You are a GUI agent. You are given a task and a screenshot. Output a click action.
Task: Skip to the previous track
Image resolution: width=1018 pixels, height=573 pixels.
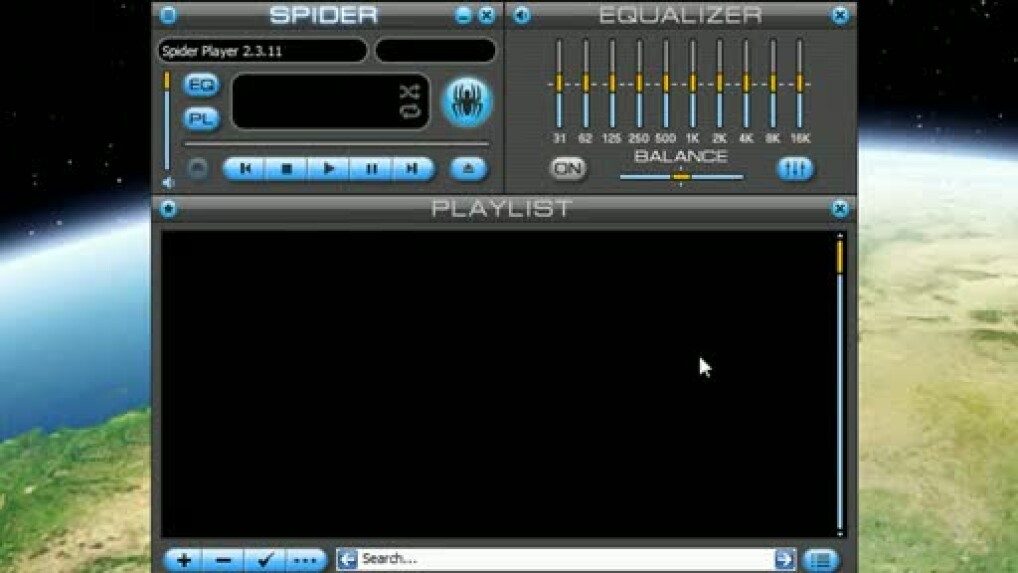246,169
